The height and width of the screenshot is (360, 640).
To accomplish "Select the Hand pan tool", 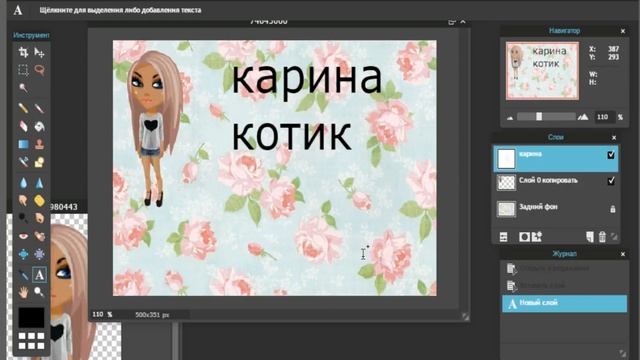I will [x=23, y=292].
